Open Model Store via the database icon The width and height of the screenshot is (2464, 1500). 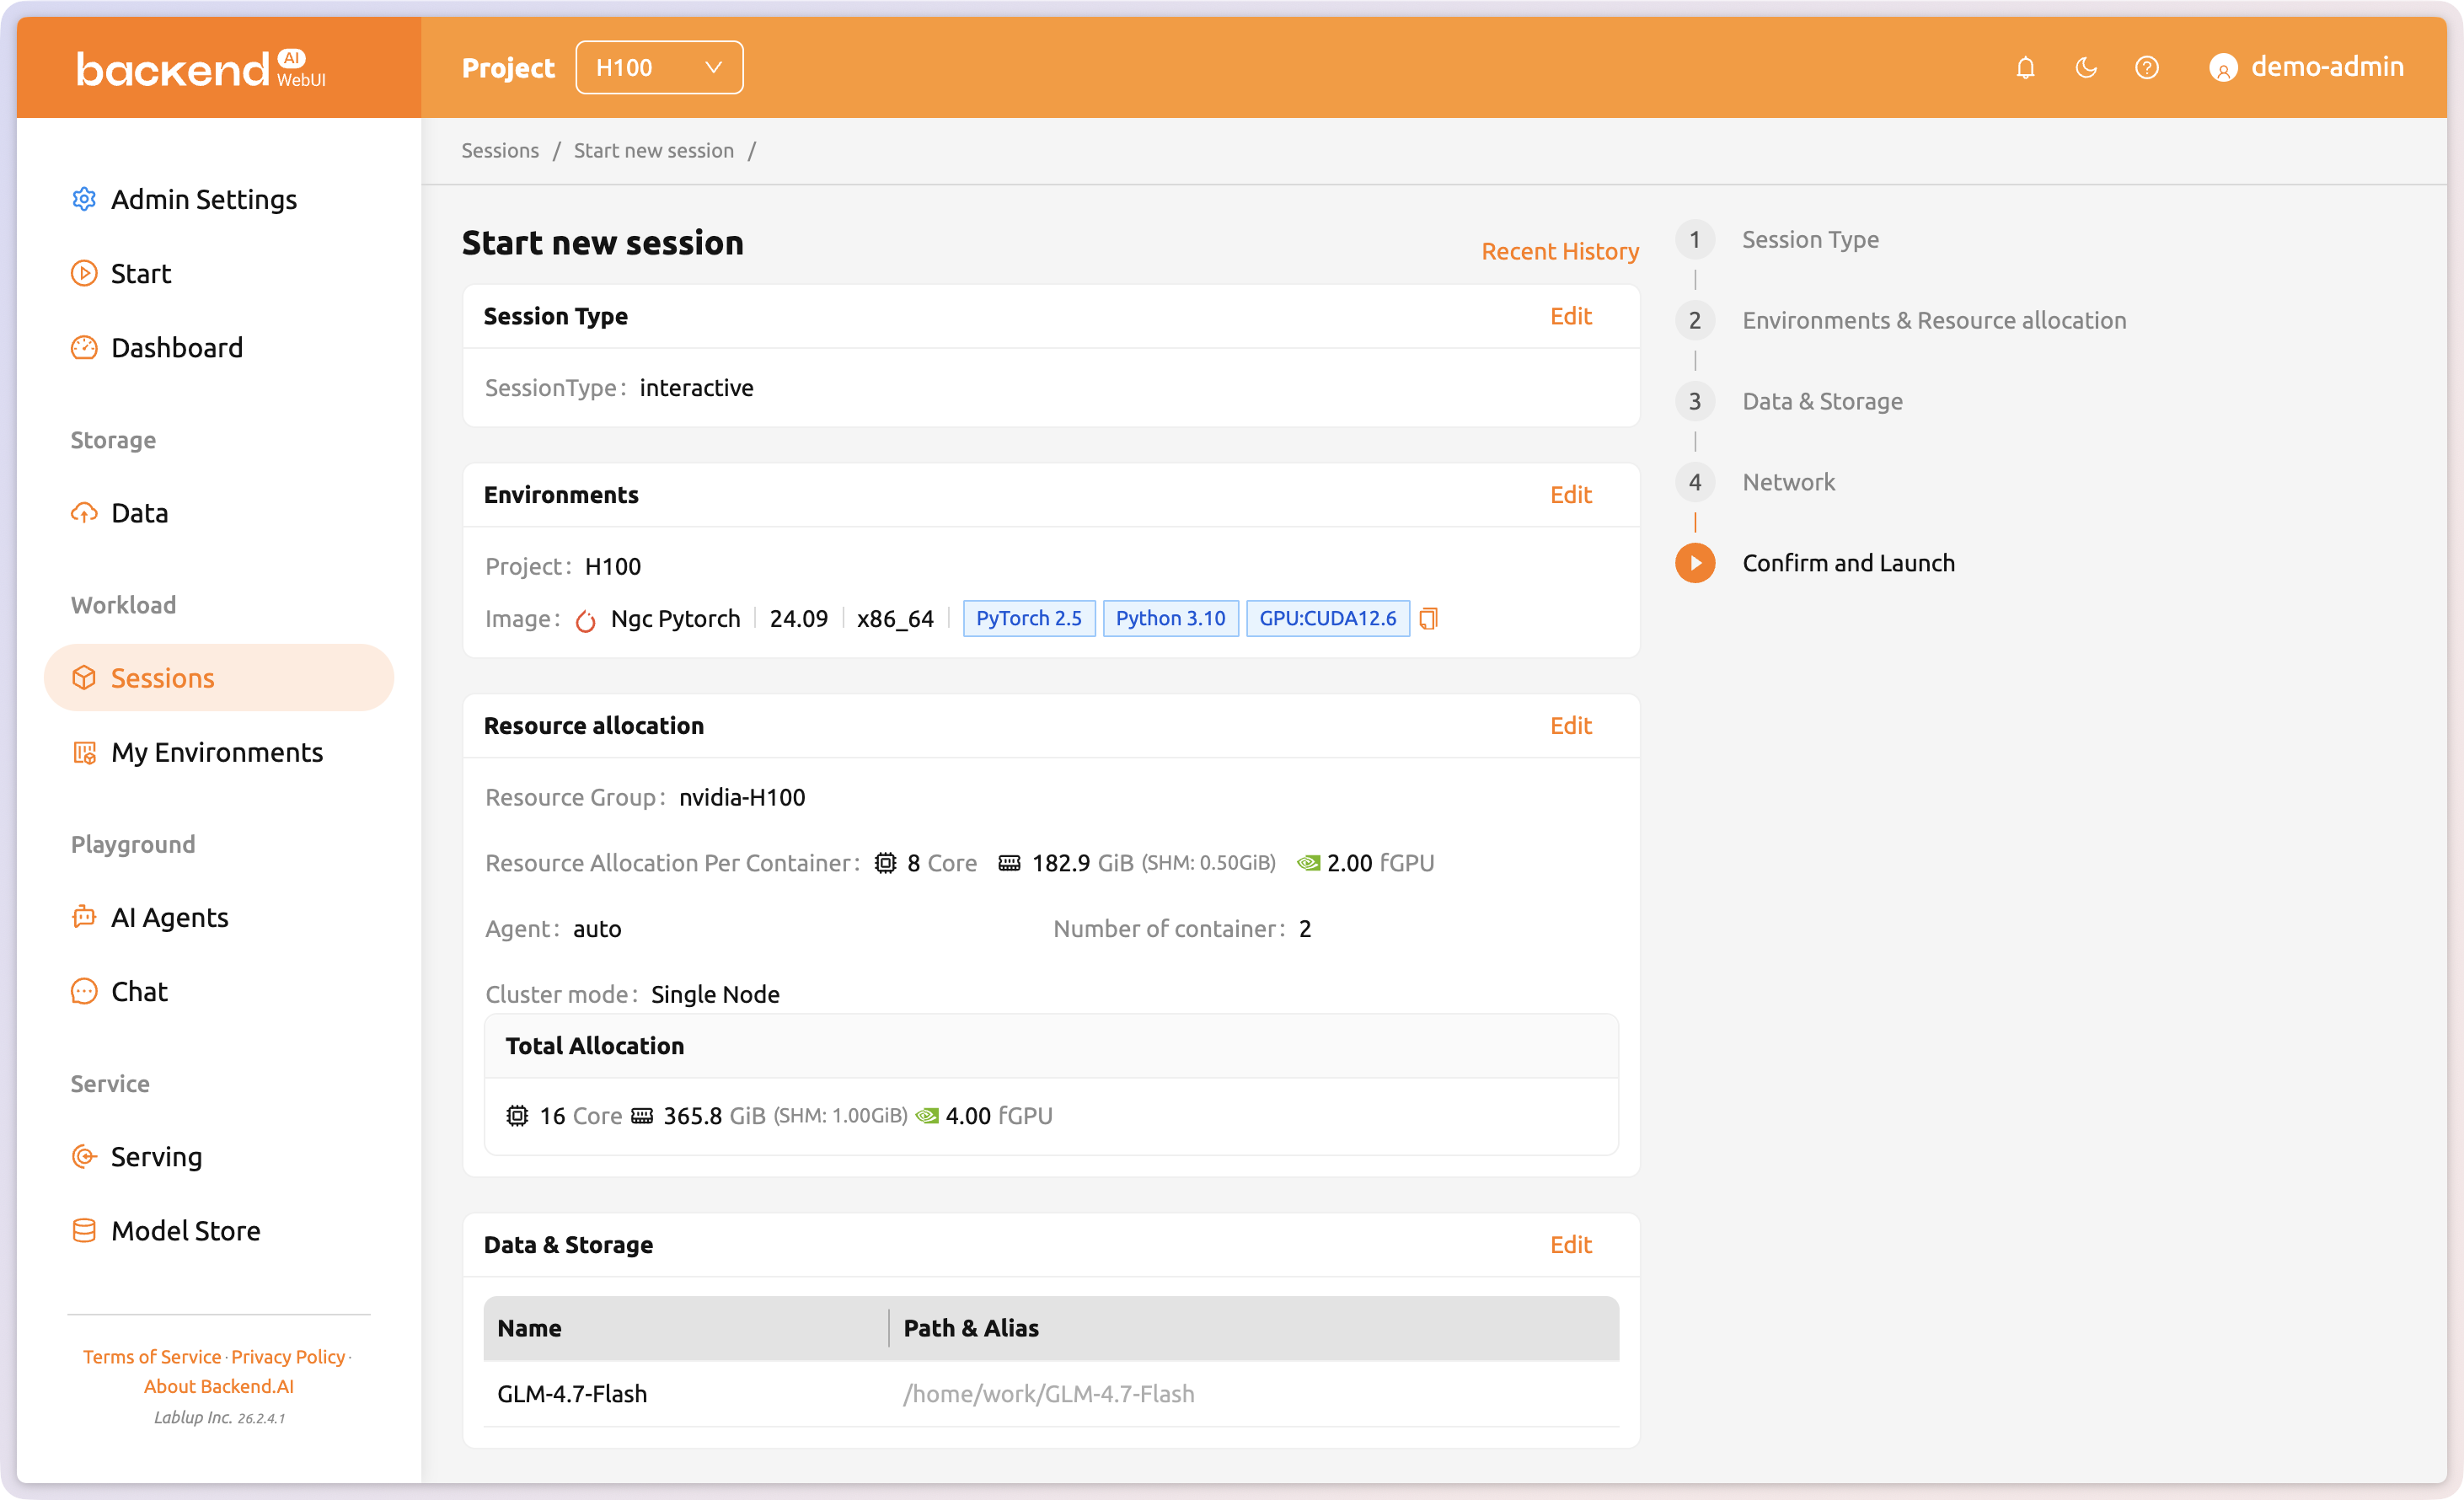(x=84, y=1230)
